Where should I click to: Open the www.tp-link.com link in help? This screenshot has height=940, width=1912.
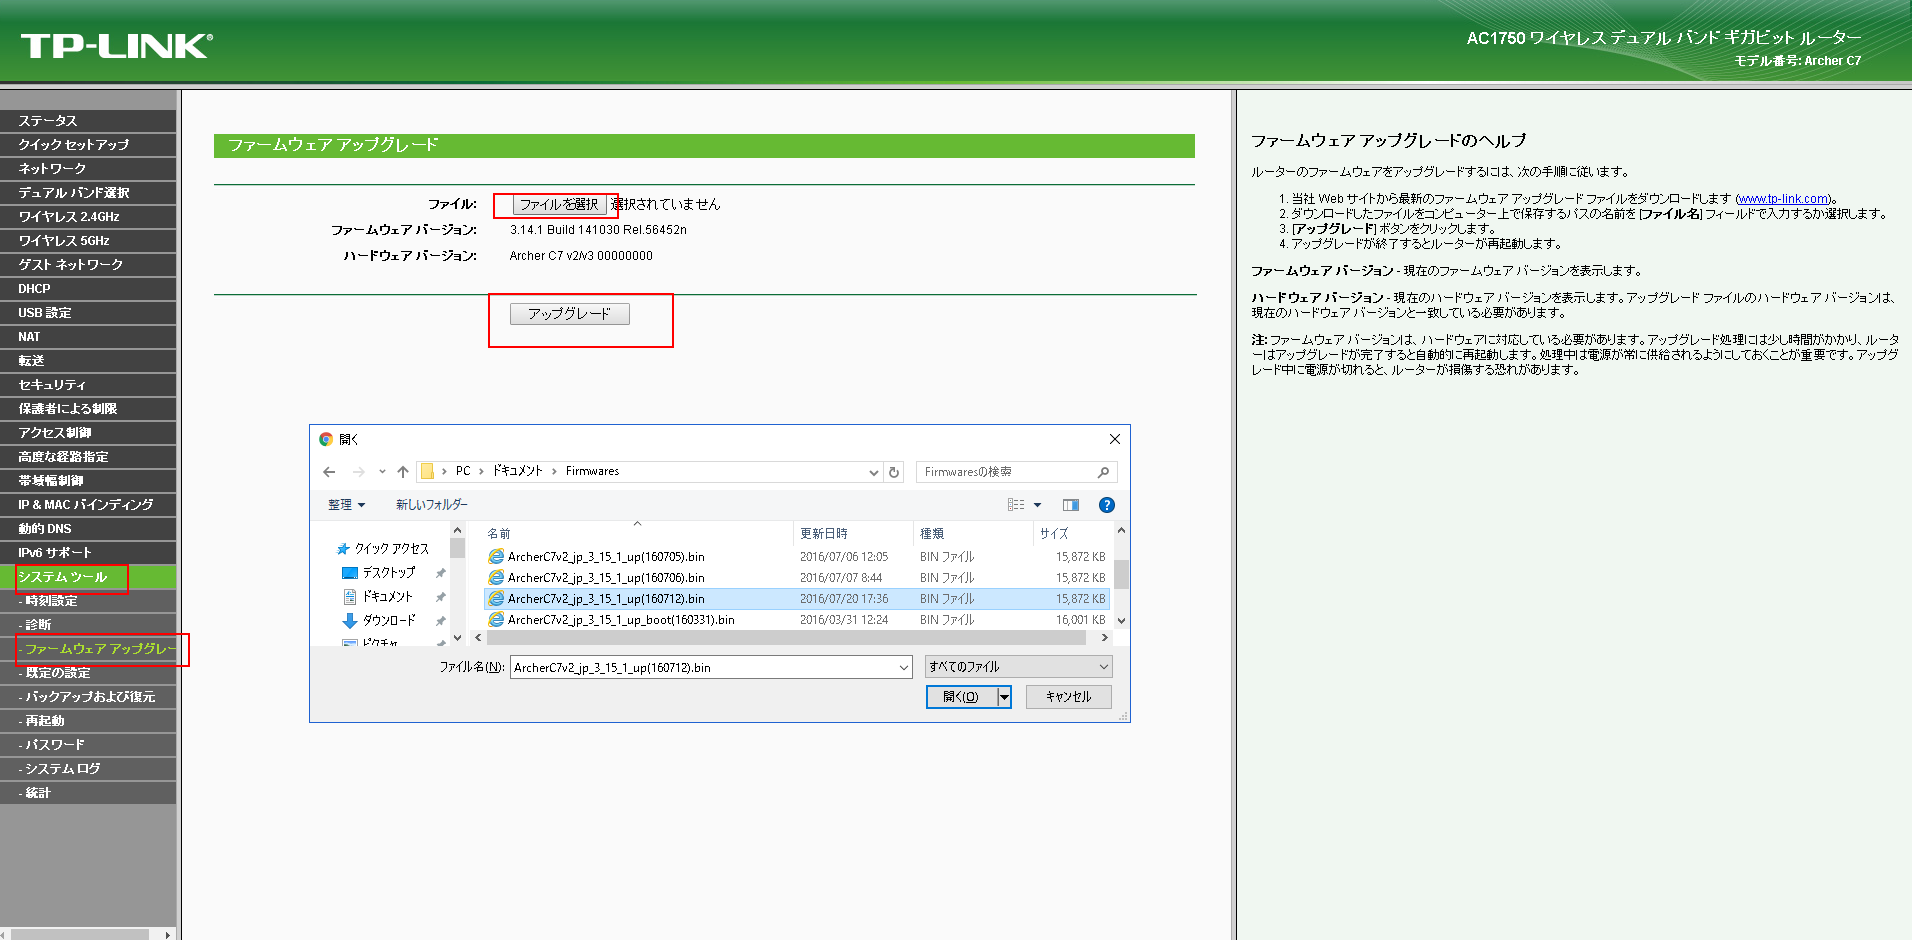(1784, 199)
